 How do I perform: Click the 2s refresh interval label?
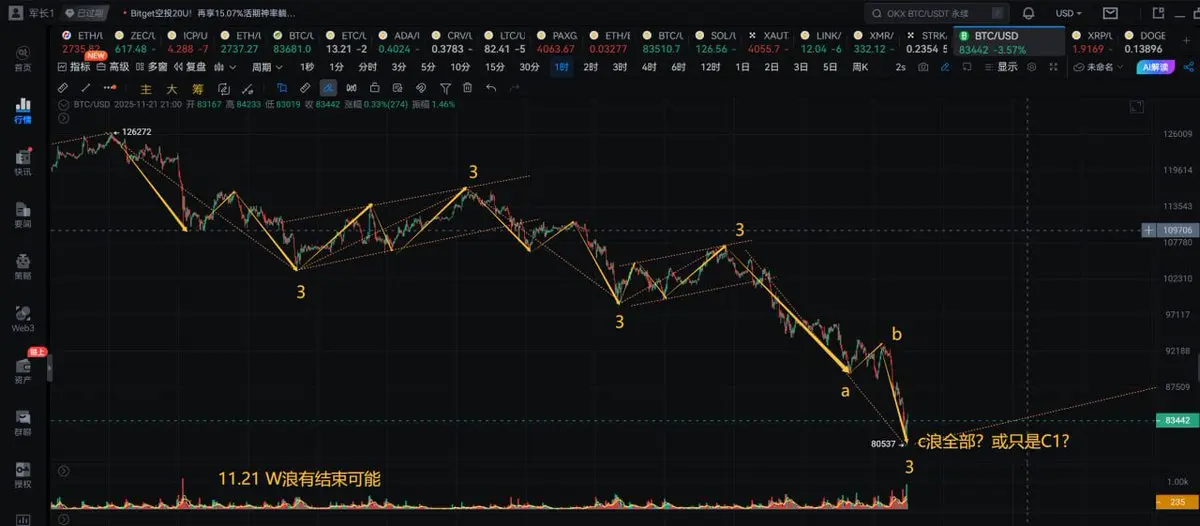pyautogui.click(x=900, y=67)
